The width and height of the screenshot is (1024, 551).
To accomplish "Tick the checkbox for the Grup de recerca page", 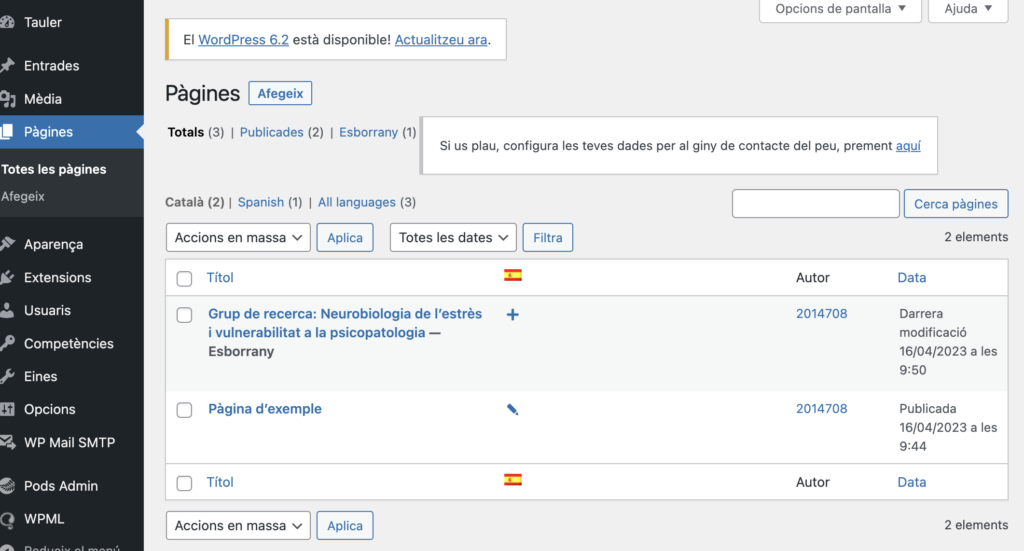I will tap(184, 315).
